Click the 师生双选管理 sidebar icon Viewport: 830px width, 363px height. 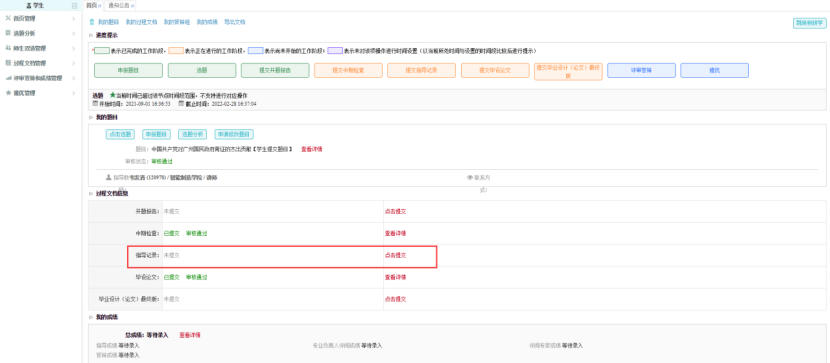click(8, 48)
